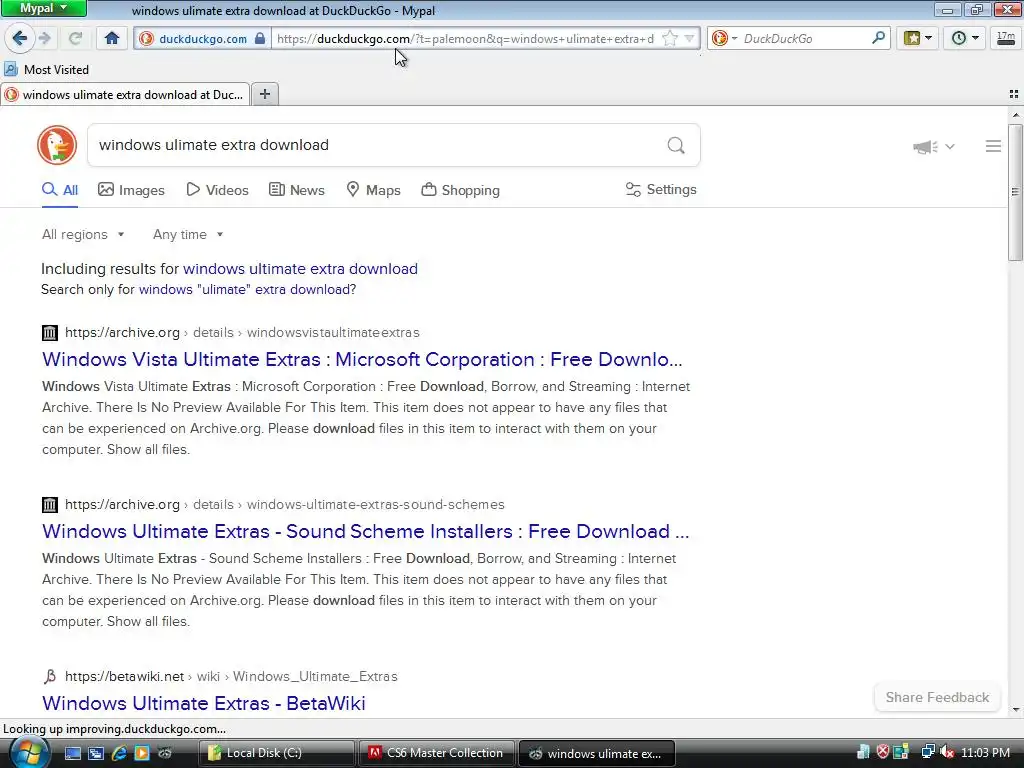
Task: Click the betawiki.net result URL
Action: 231,677
